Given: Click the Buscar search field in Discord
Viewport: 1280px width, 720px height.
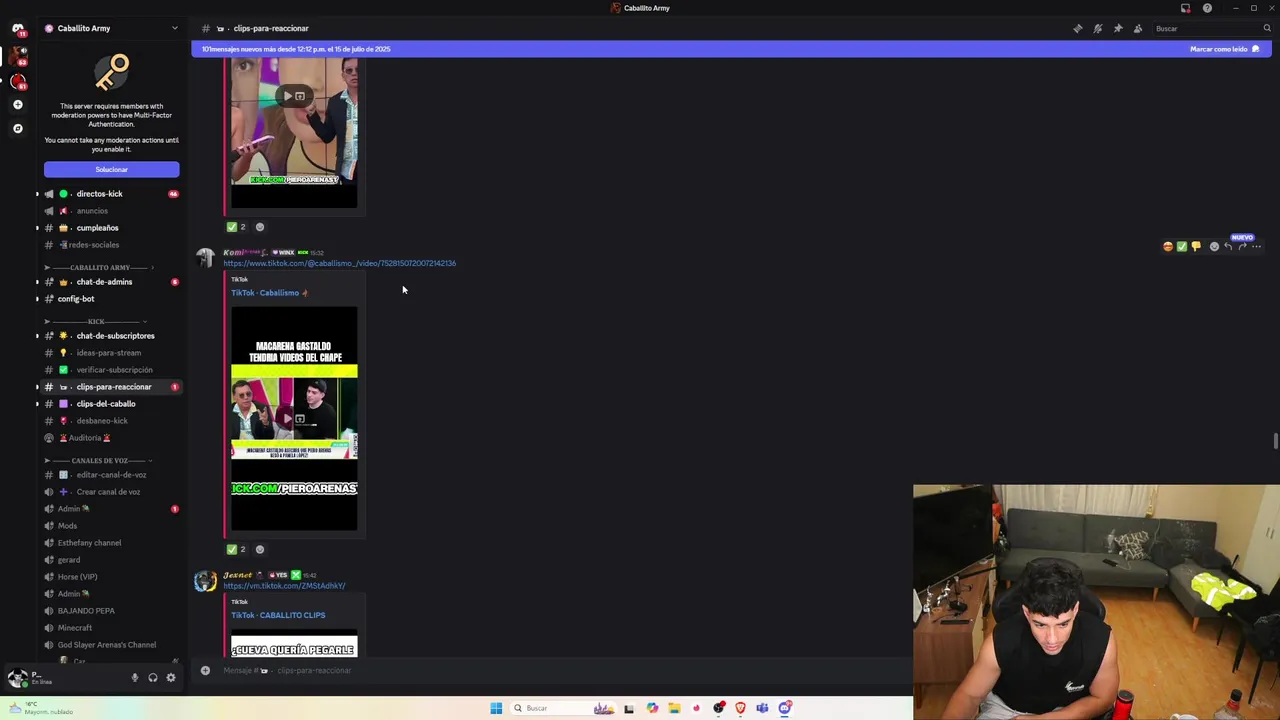Looking at the screenshot, I should [1210, 28].
